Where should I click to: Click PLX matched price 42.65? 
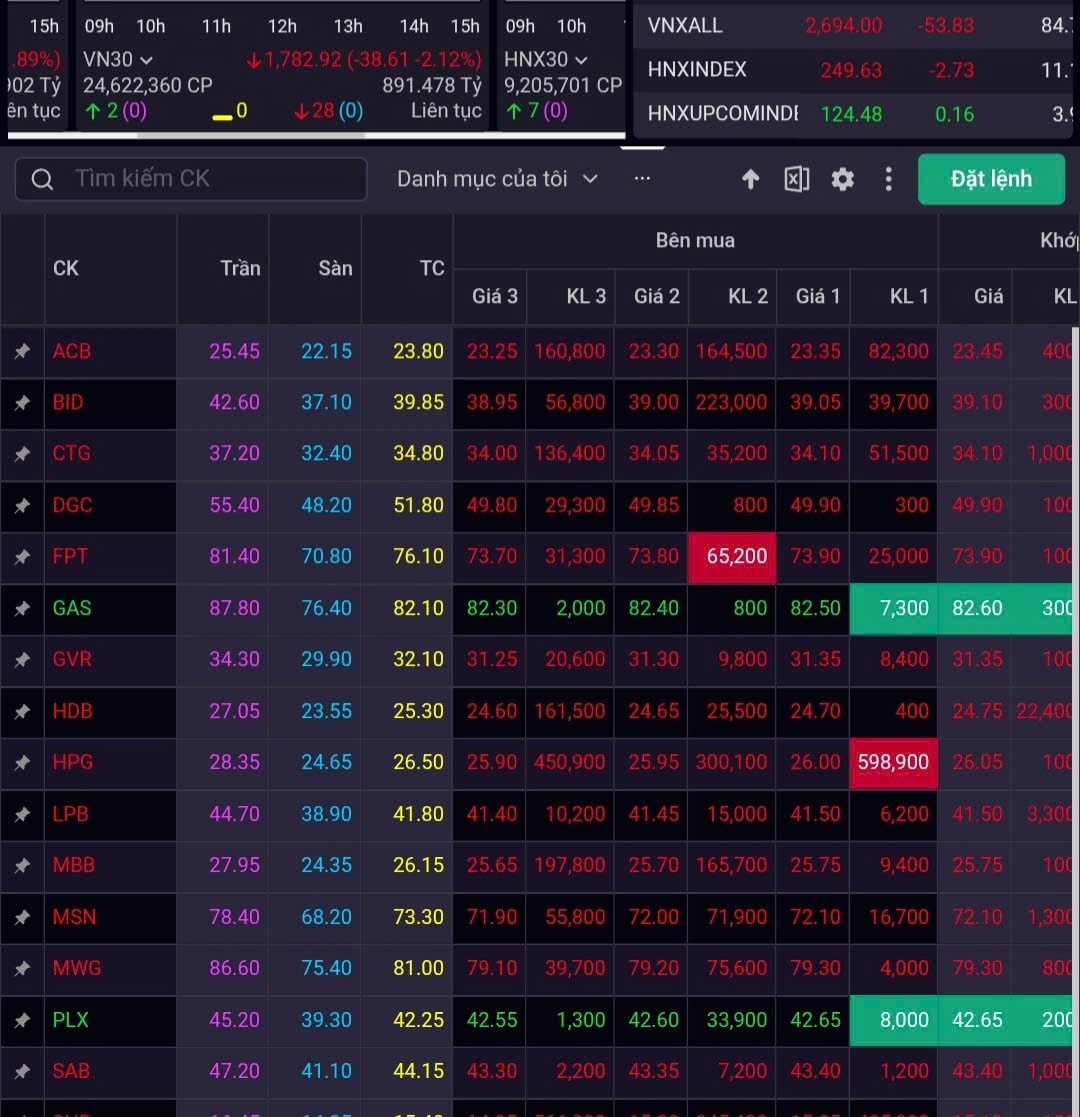977,1020
